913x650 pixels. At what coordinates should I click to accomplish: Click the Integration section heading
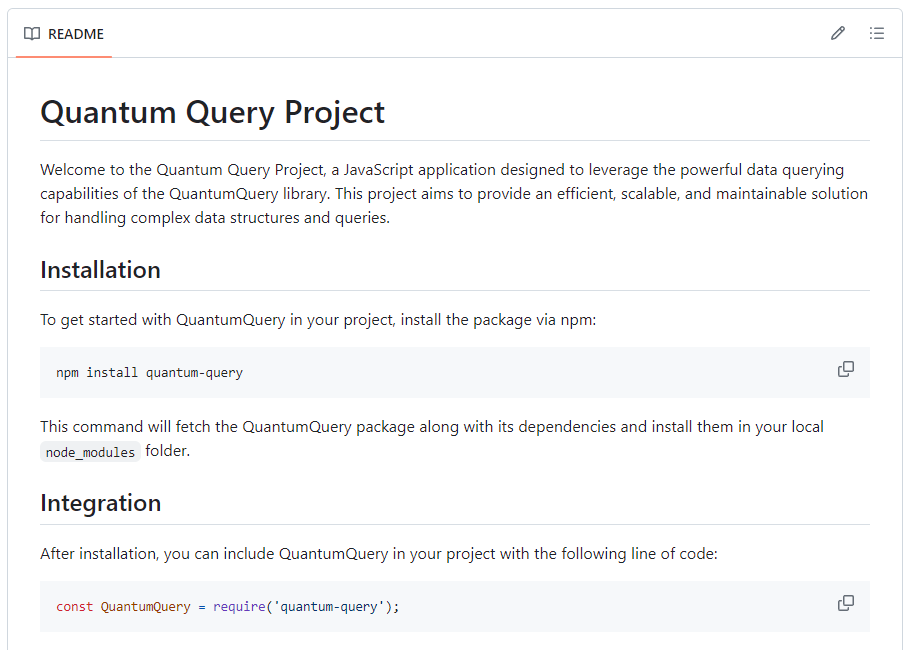(100, 503)
